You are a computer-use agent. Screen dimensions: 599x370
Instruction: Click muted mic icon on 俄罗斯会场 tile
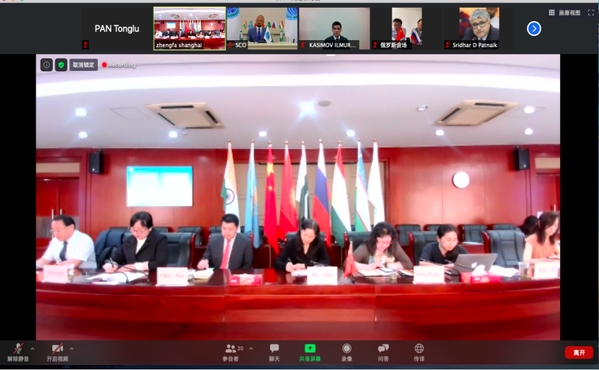(x=375, y=45)
